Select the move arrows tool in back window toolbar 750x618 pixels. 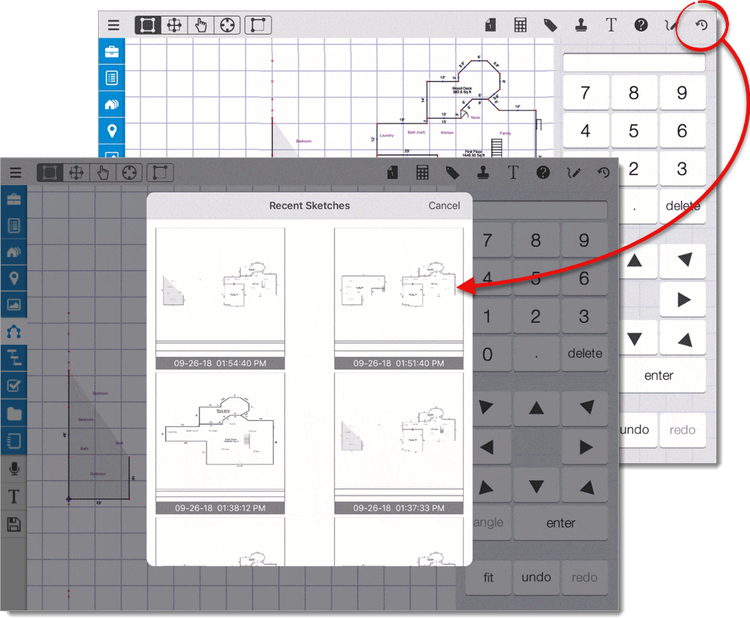click(174, 25)
